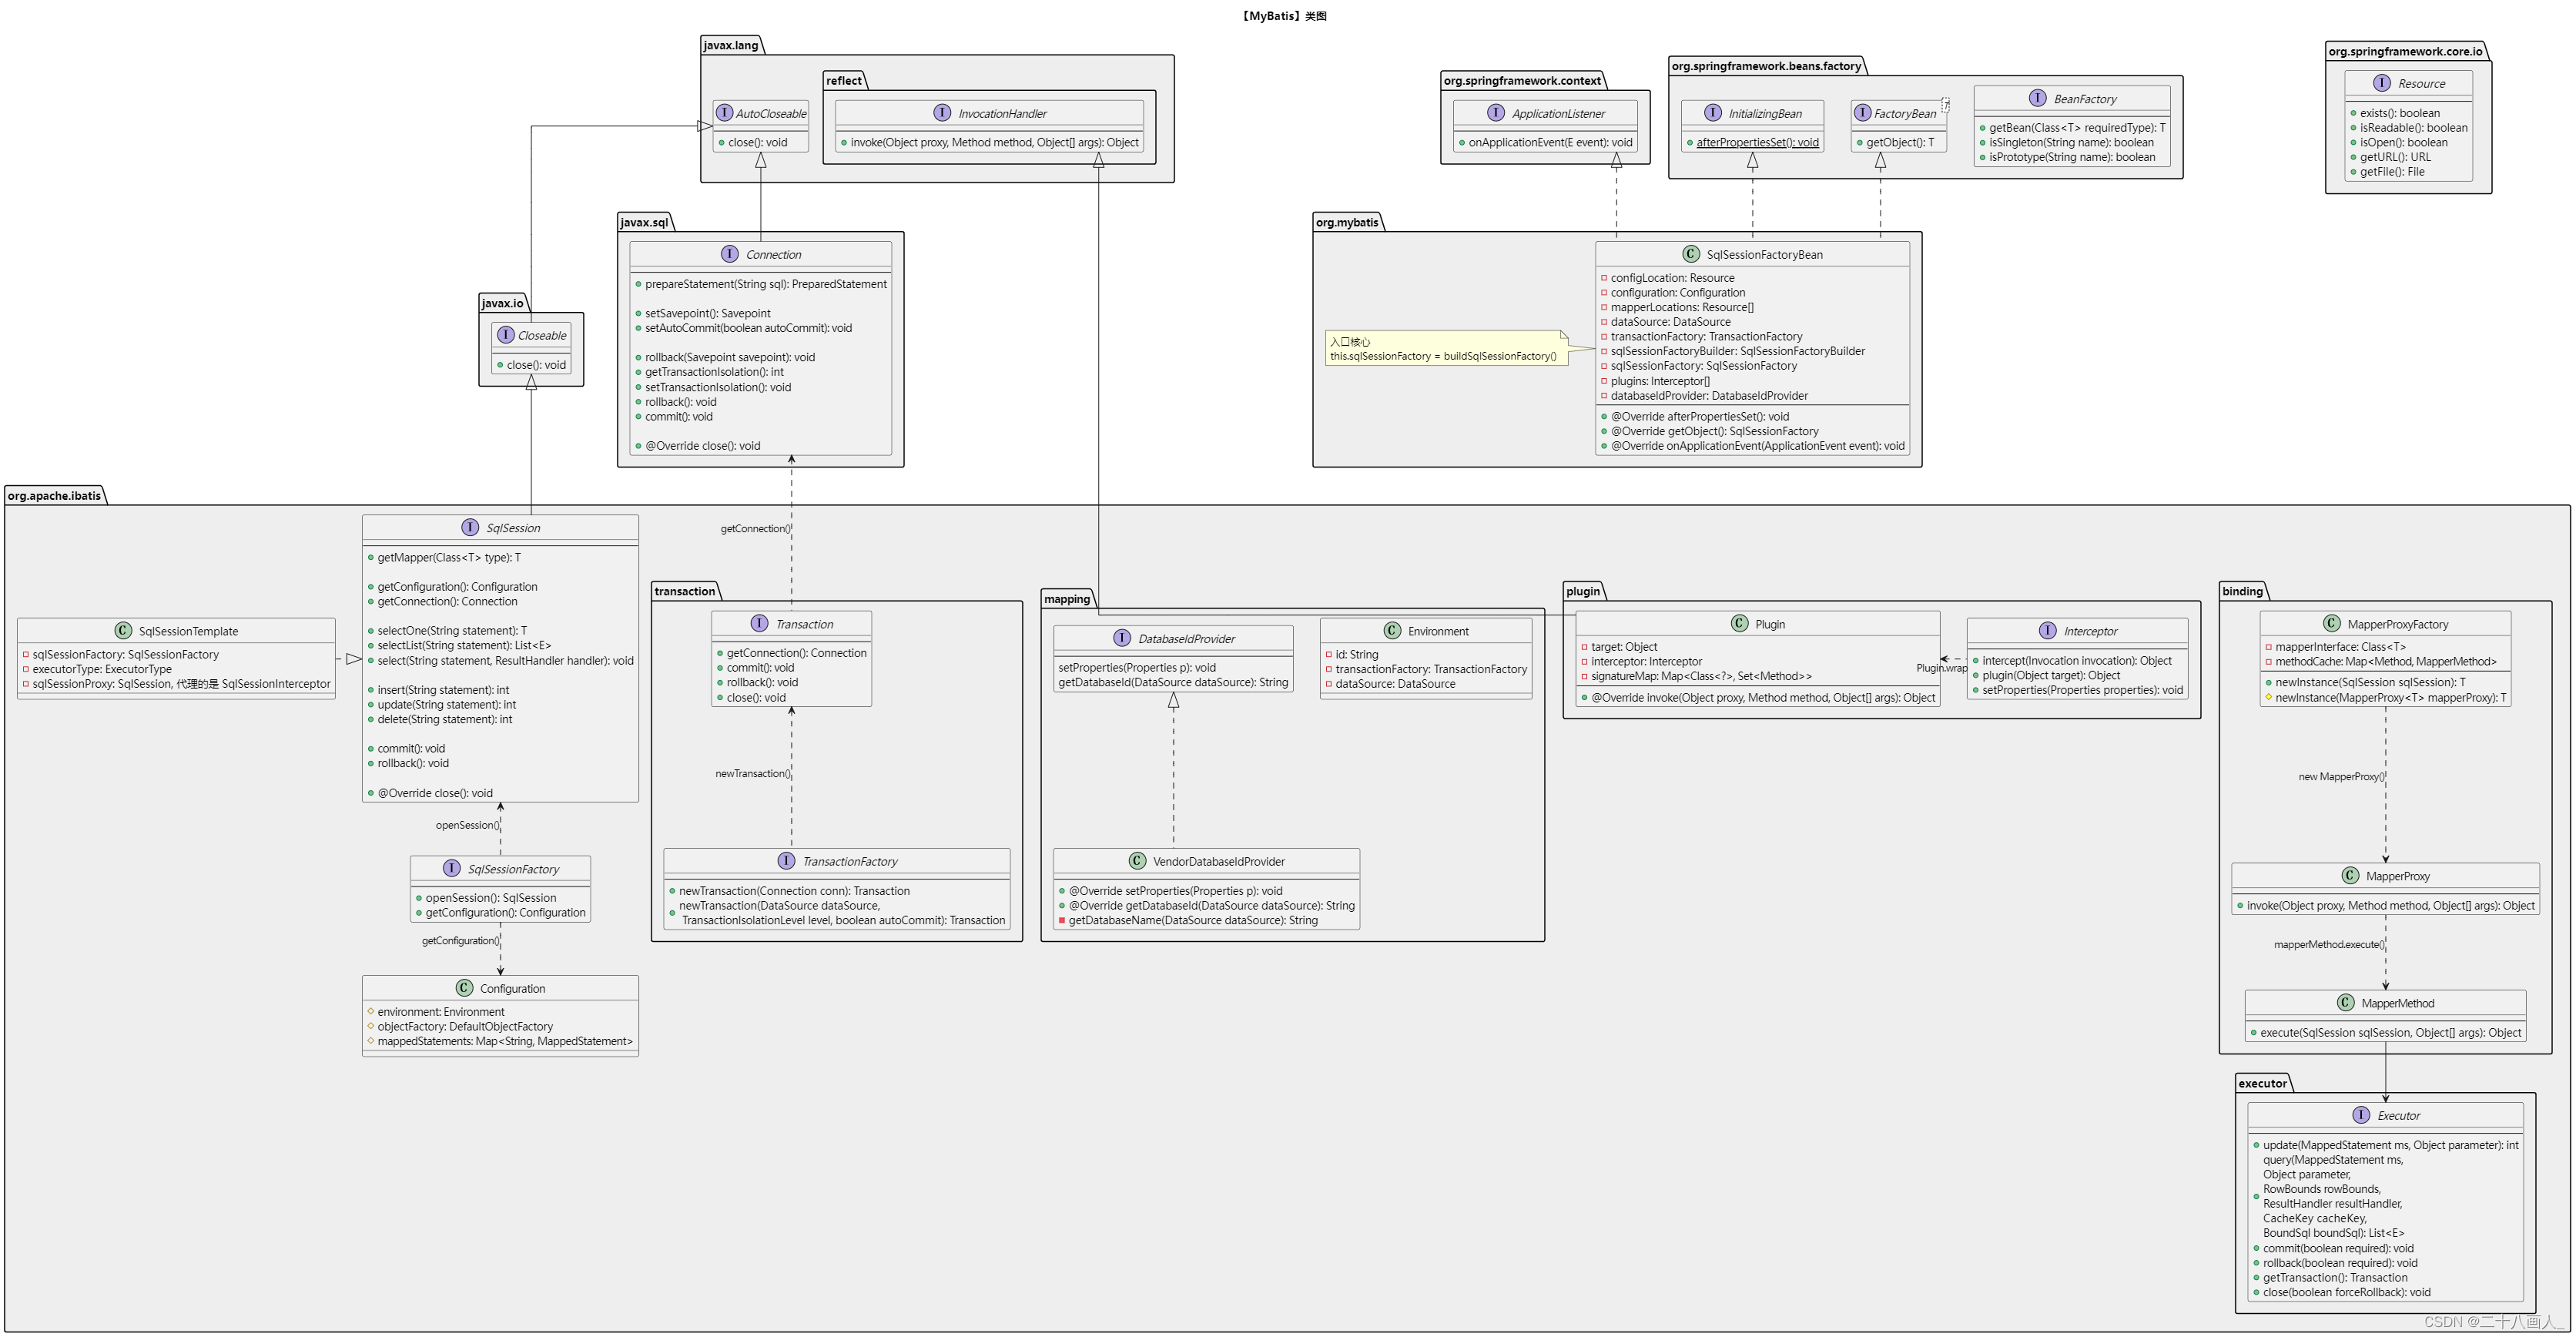Image resolution: width=2576 pixels, height=1337 pixels.
Task: Select the org.mybatis package label
Action: click(x=1347, y=222)
